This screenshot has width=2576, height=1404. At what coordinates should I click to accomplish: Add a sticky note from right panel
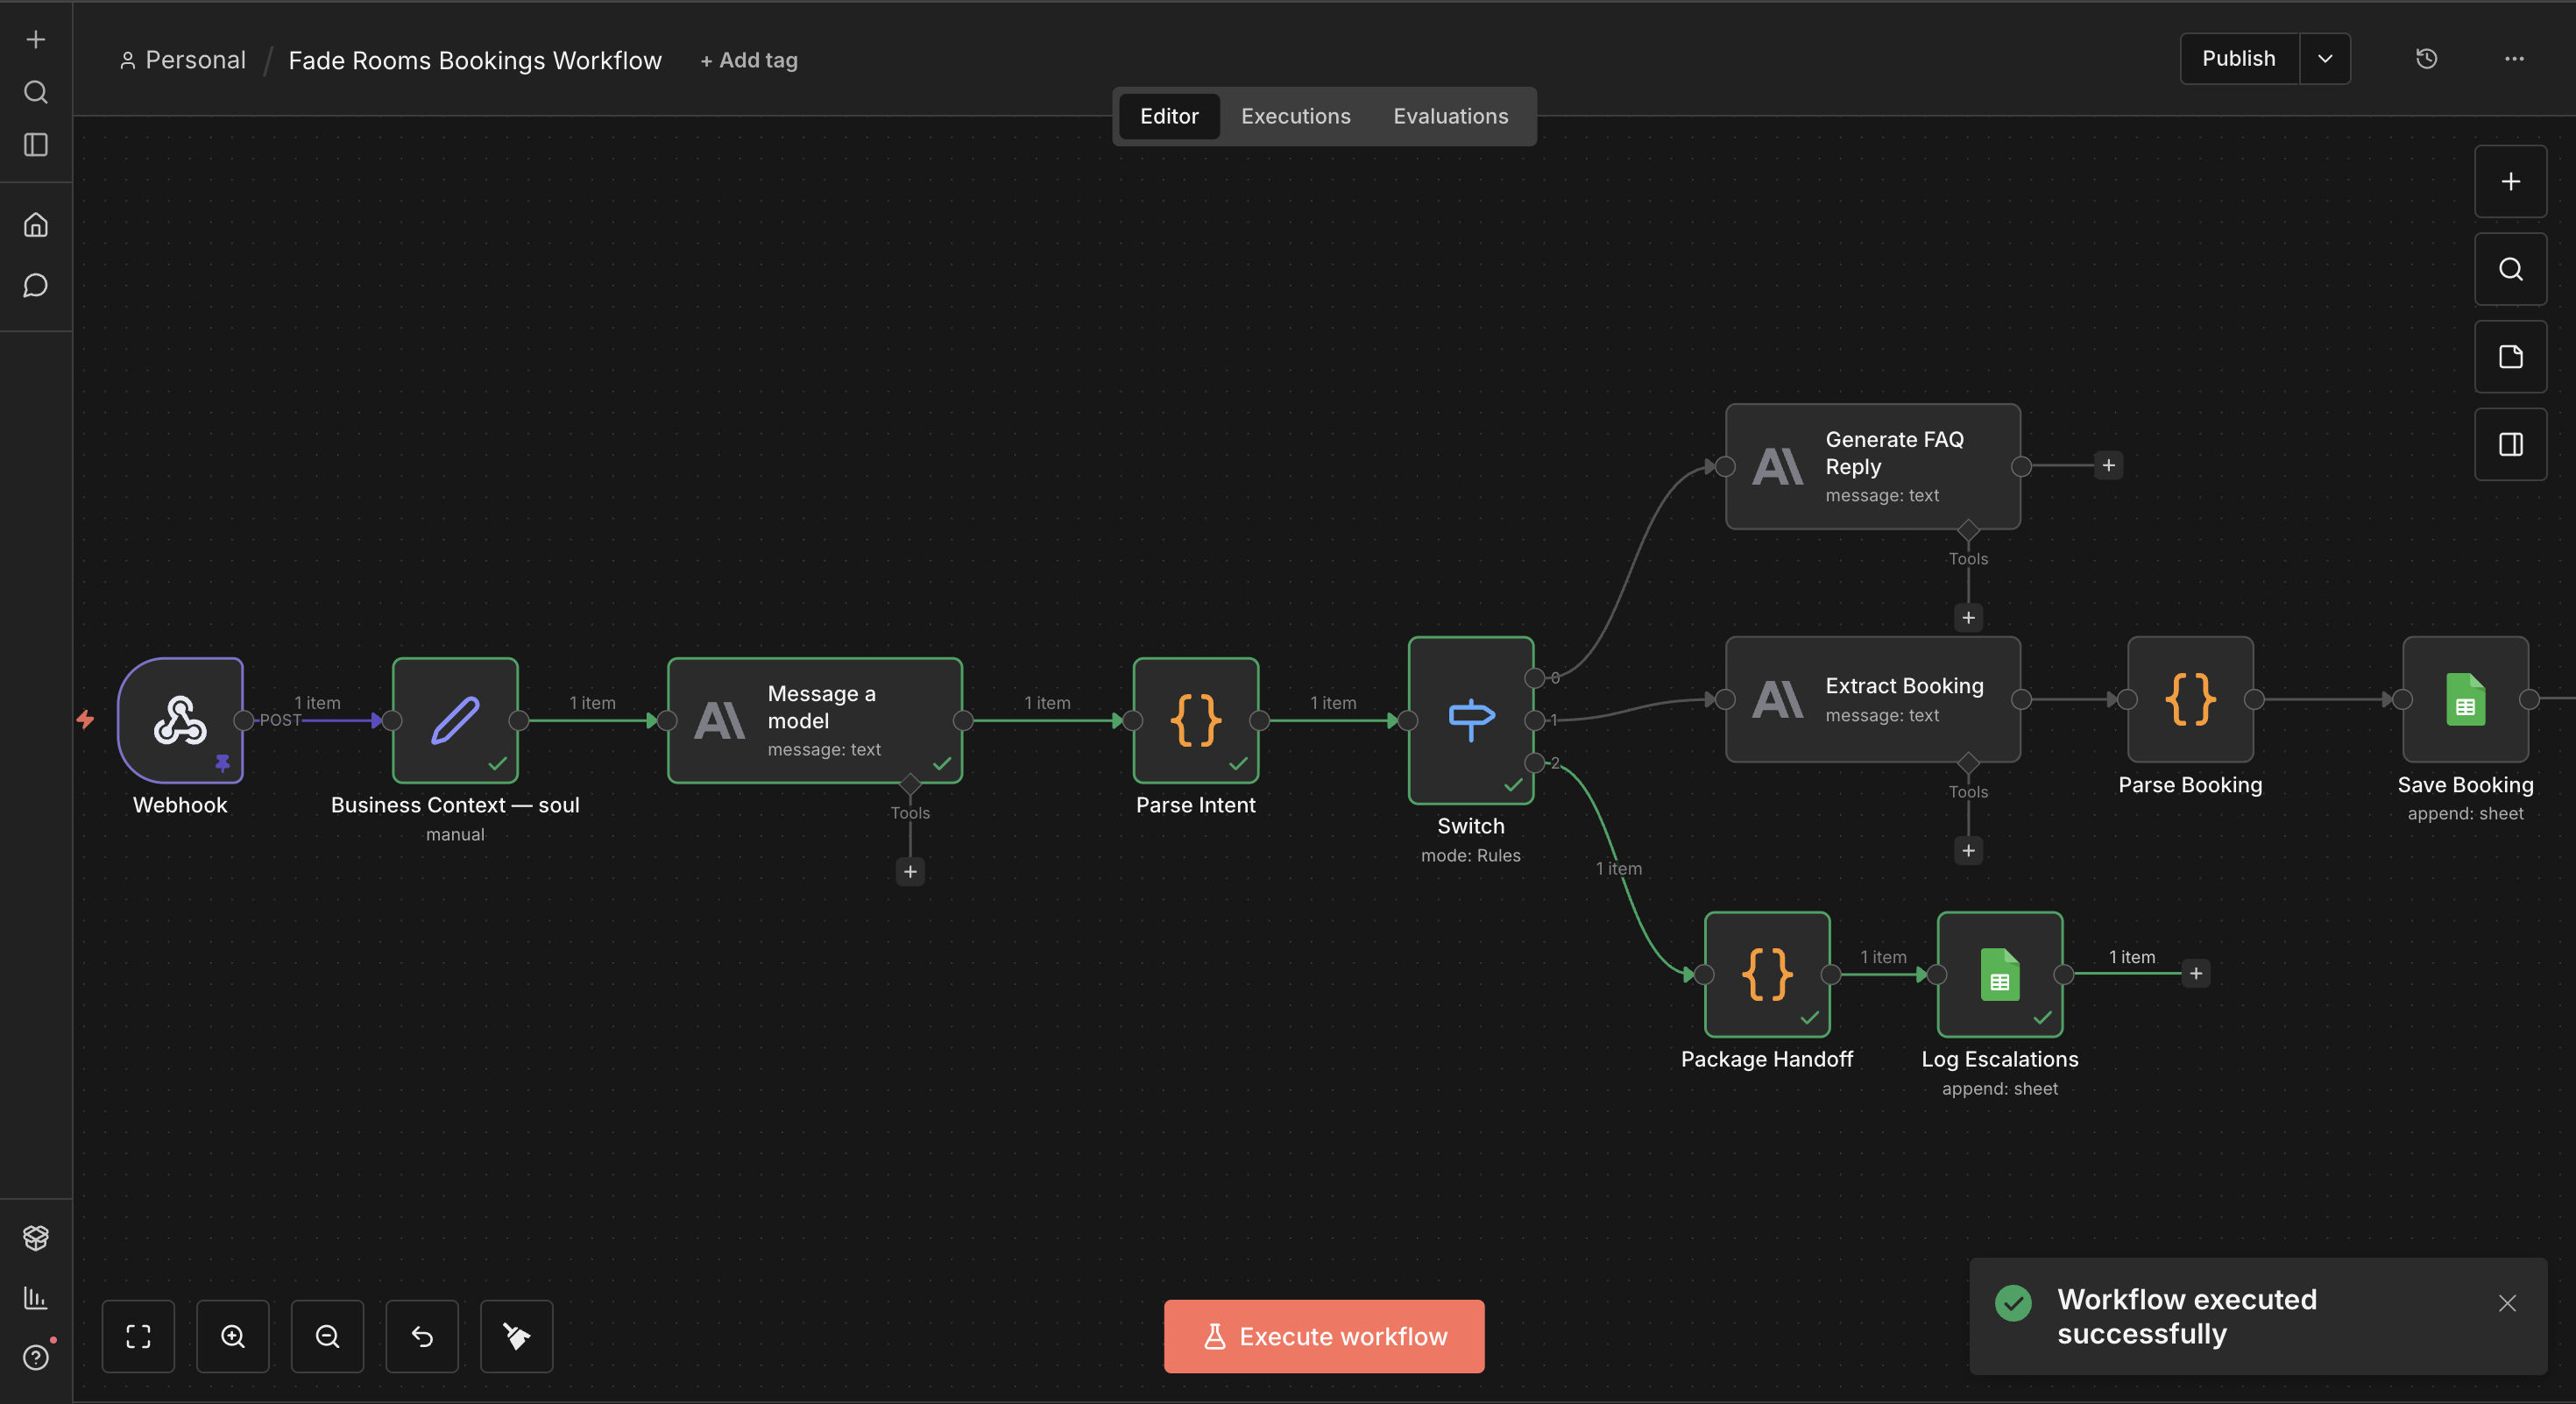pyautogui.click(x=2511, y=357)
